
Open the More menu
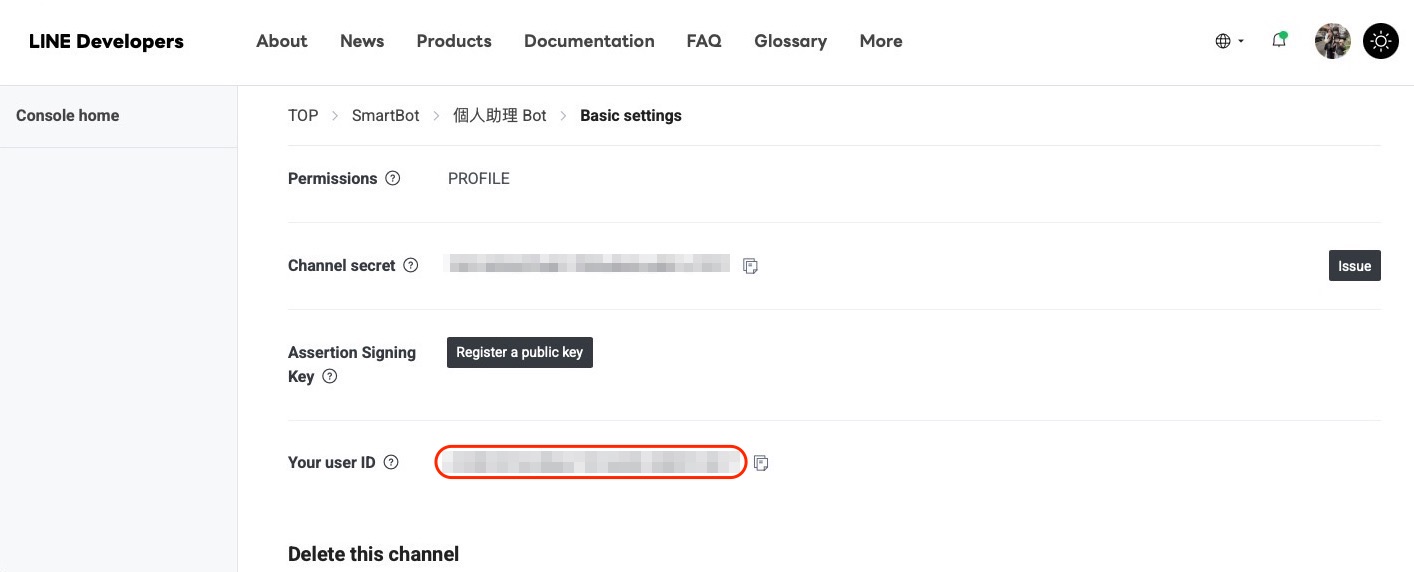(881, 41)
